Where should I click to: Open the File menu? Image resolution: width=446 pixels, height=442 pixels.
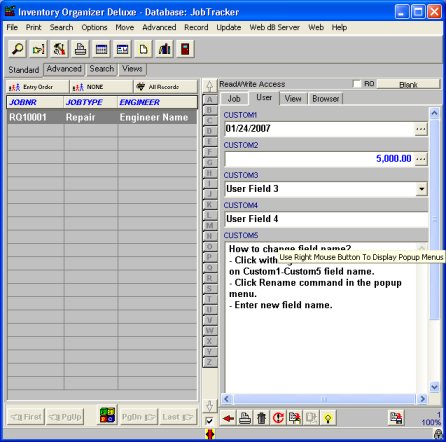(x=12, y=27)
